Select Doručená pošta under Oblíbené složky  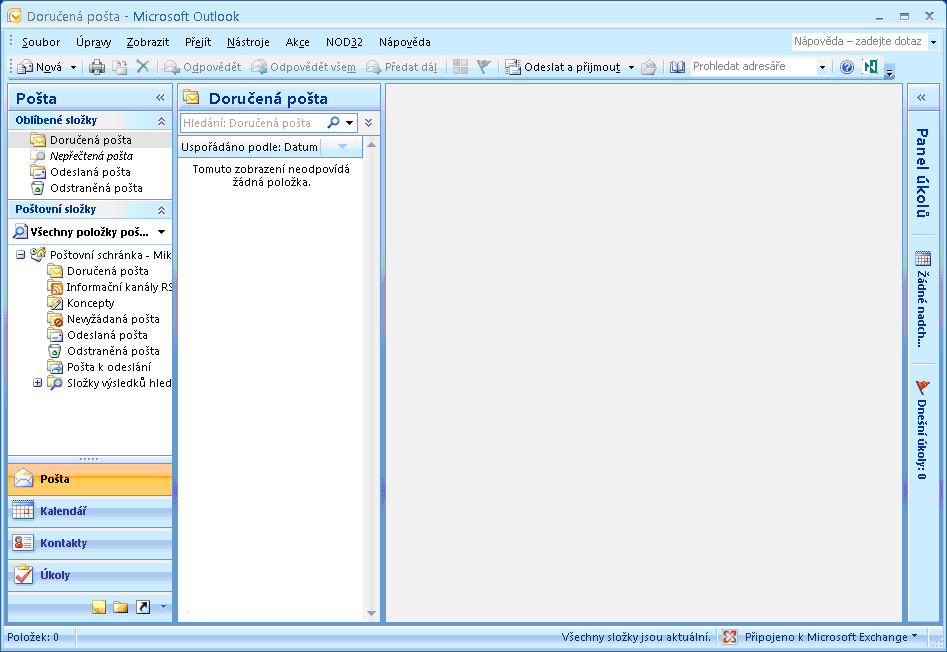[91, 140]
